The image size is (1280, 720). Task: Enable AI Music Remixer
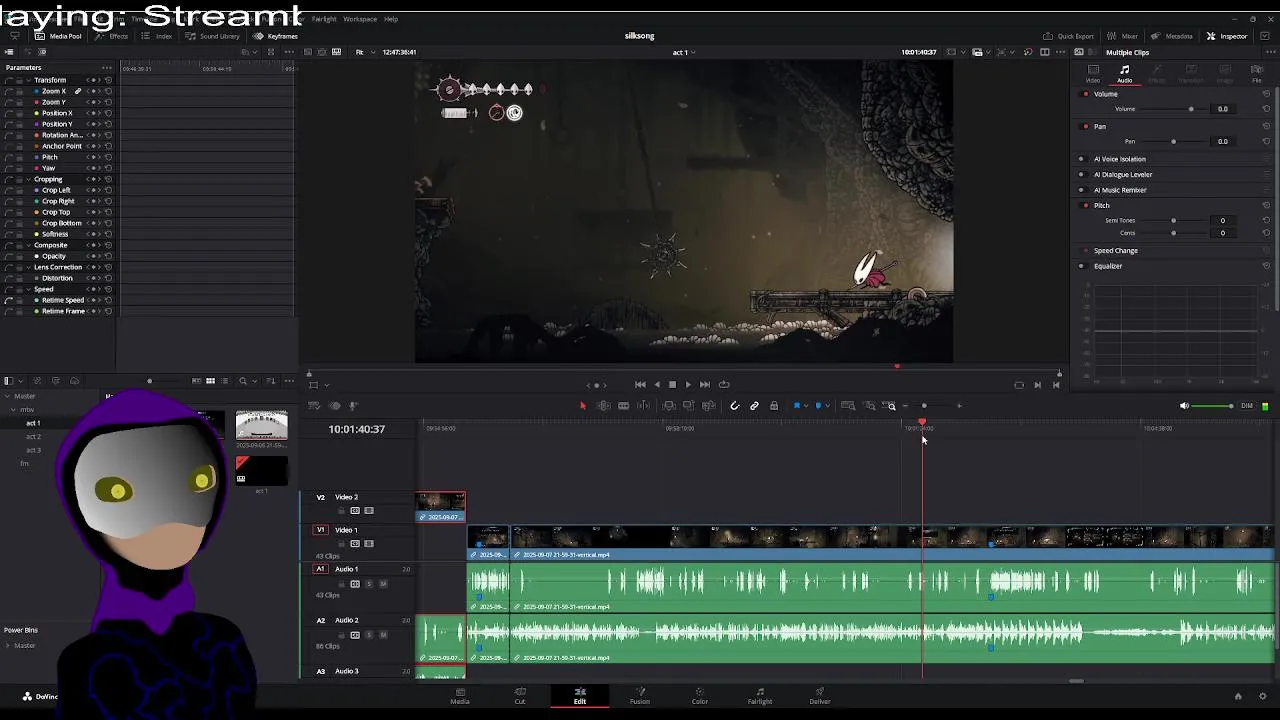click(x=1081, y=190)
